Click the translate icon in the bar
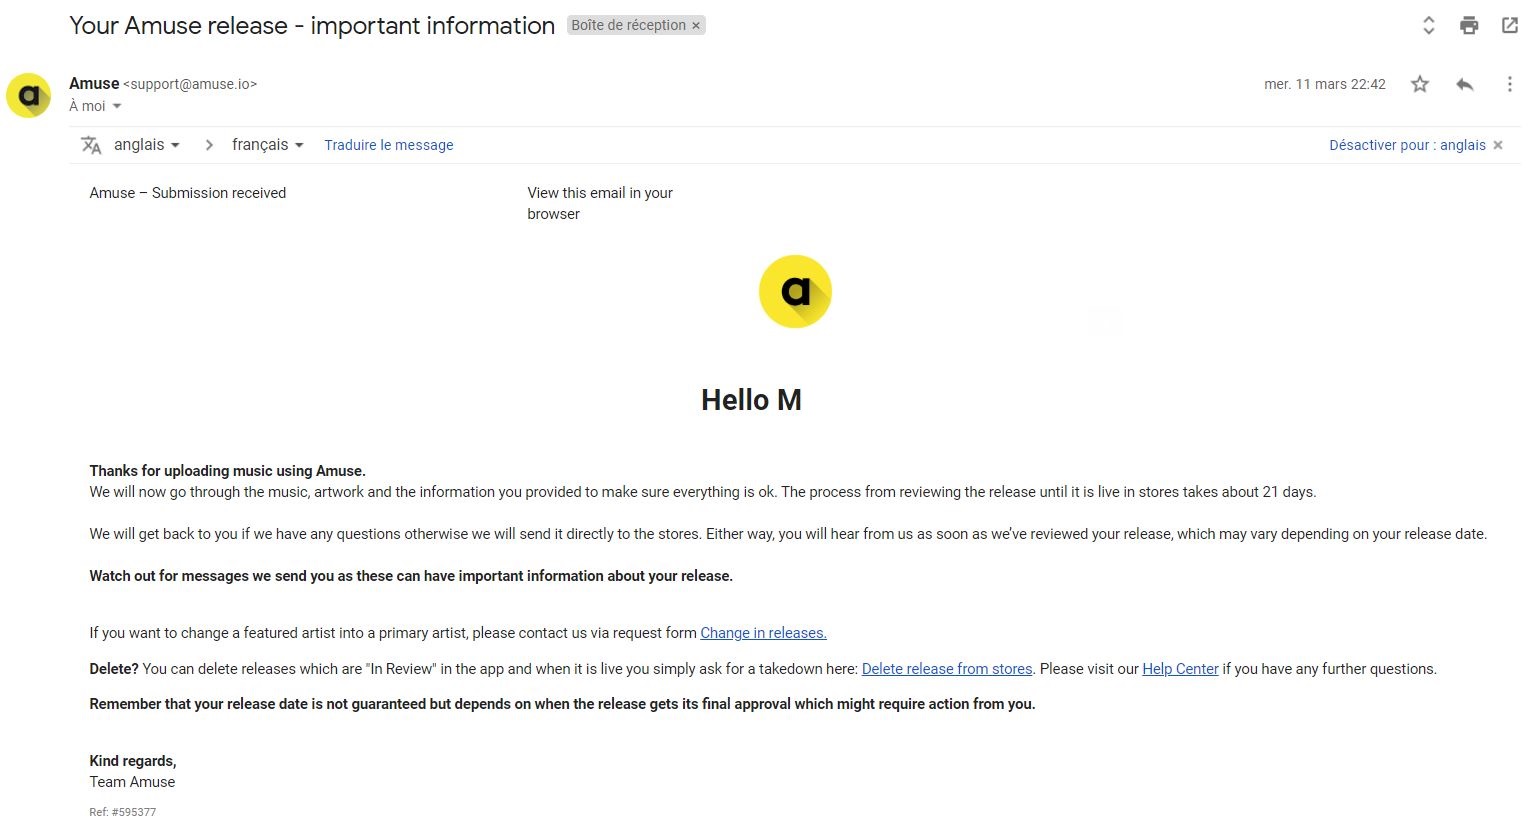Screen dimensions: 1533x835 click(x=91, y=145)
